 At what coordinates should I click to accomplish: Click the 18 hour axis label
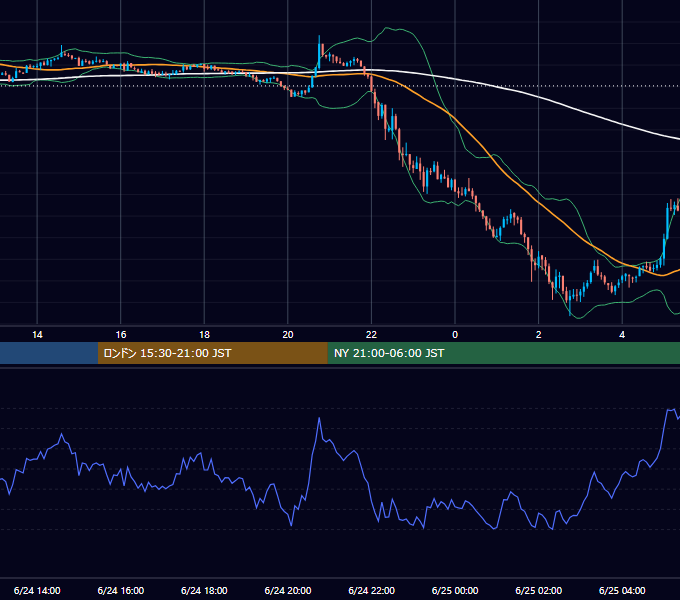[x=204, y=335]
